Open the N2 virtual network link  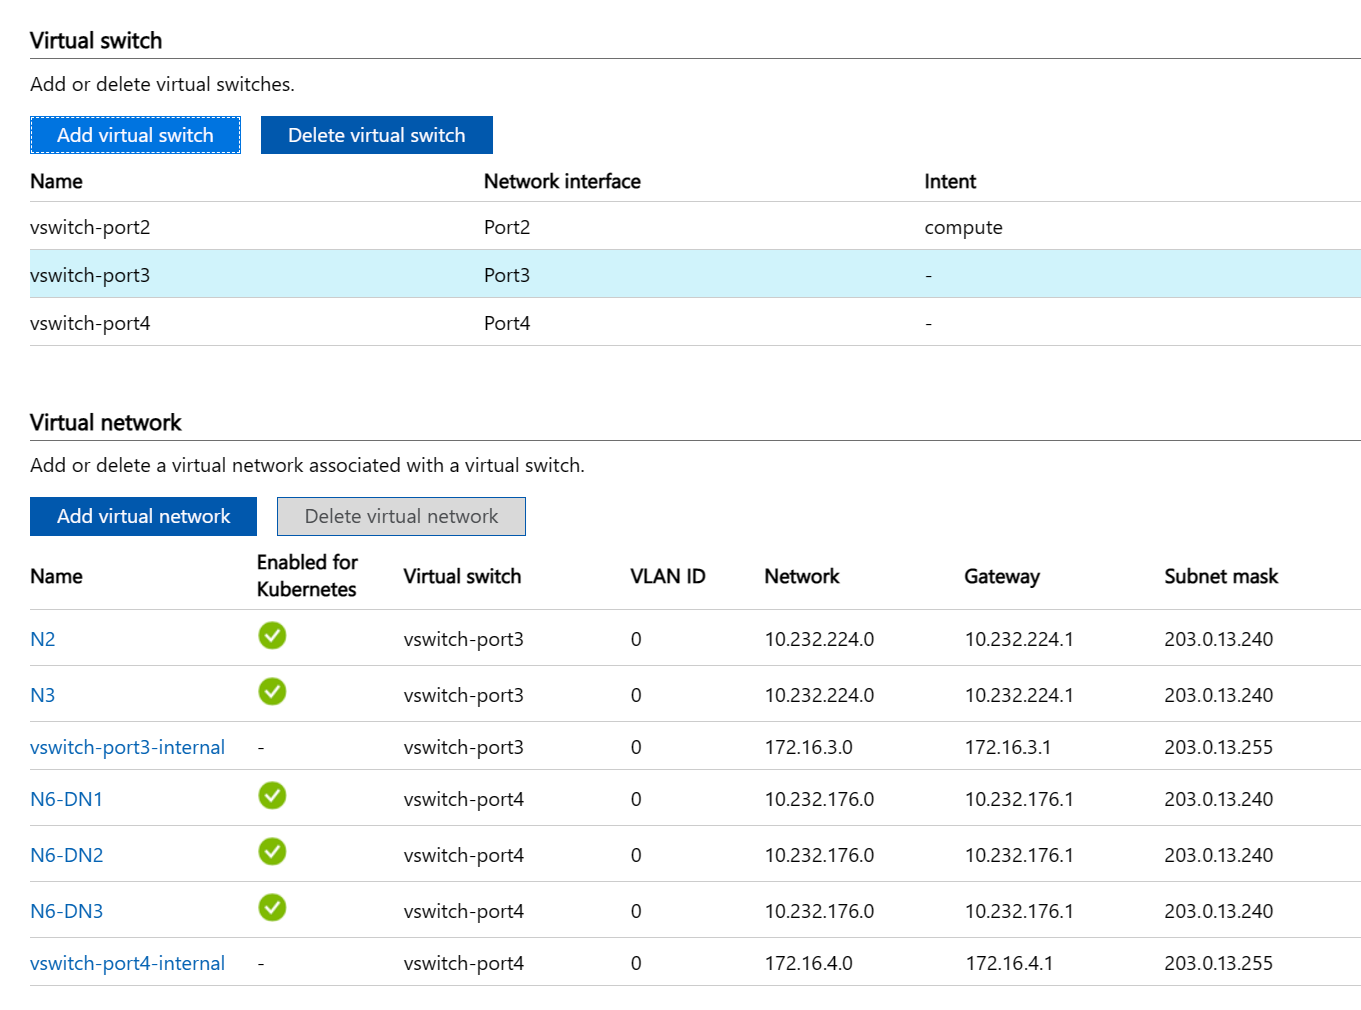point(43,639)
